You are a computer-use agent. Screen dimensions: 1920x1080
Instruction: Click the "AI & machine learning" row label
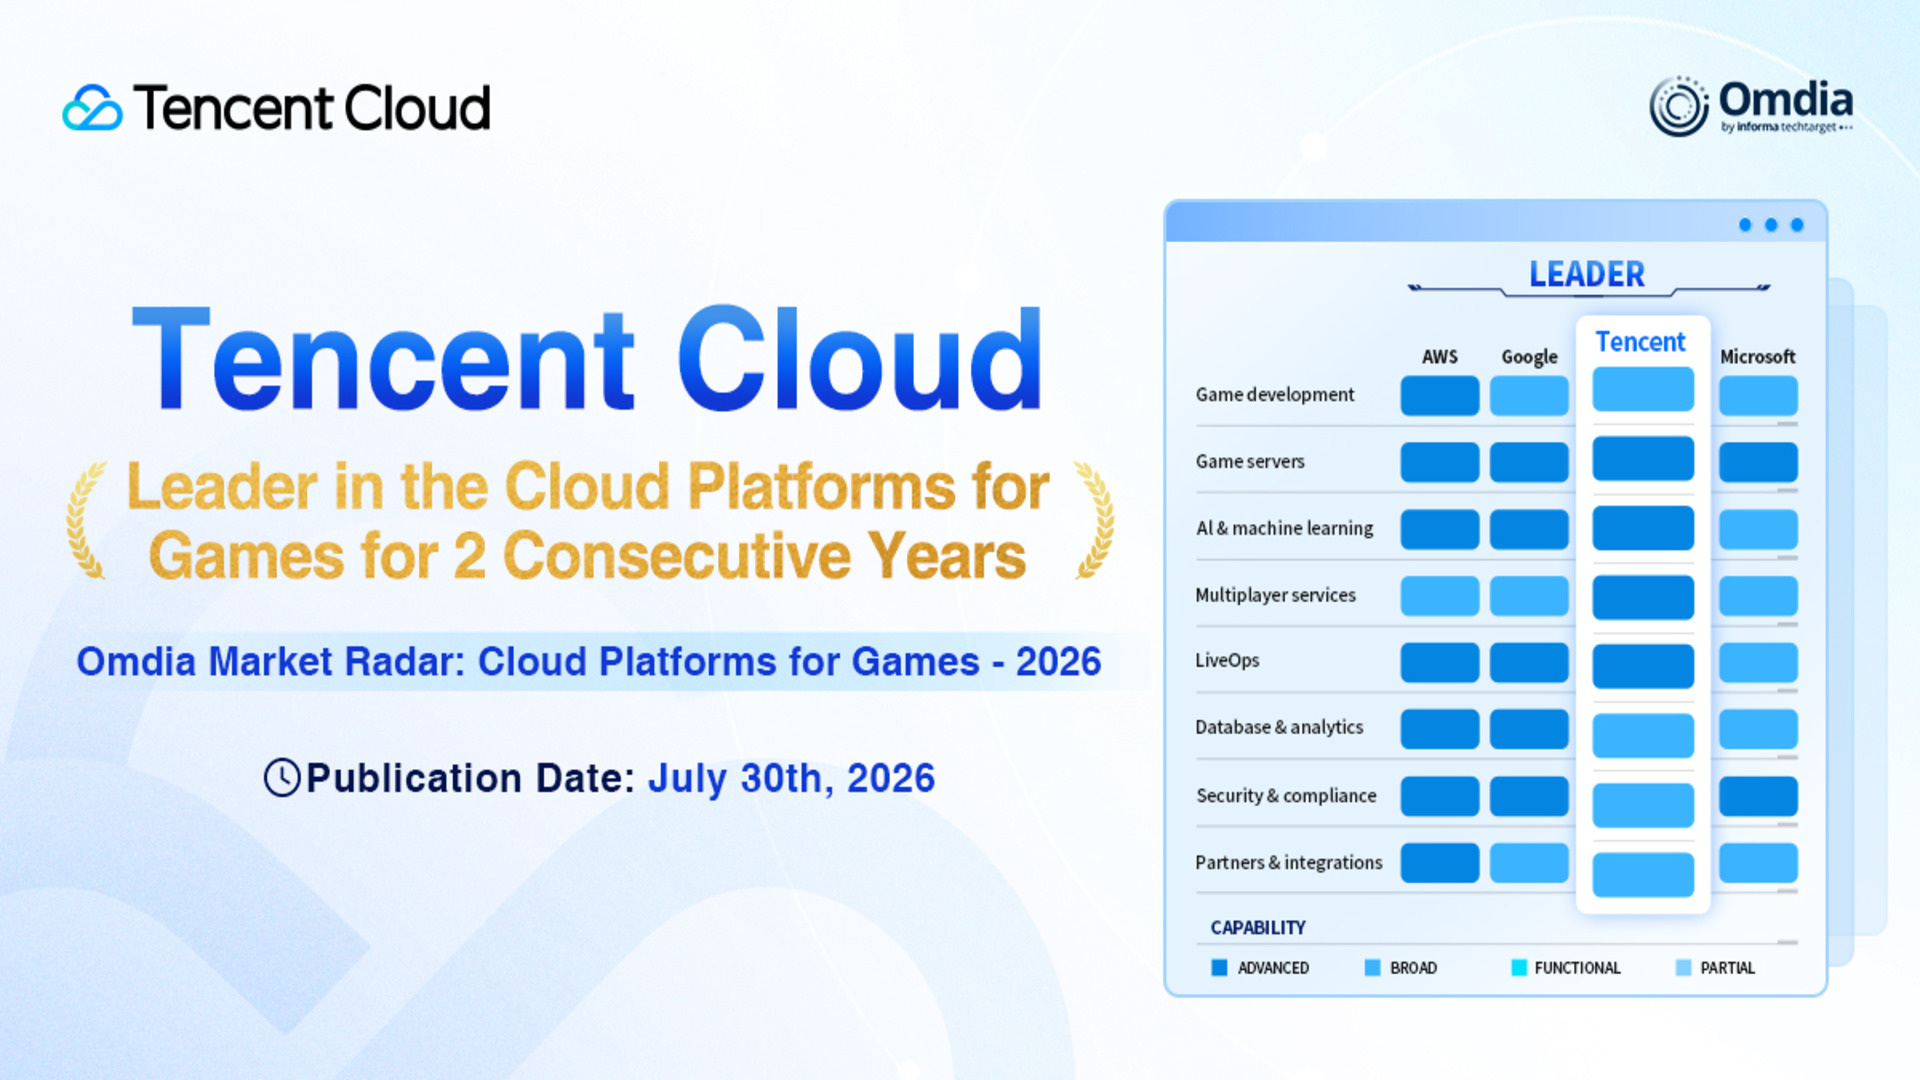coord(1285,528)
